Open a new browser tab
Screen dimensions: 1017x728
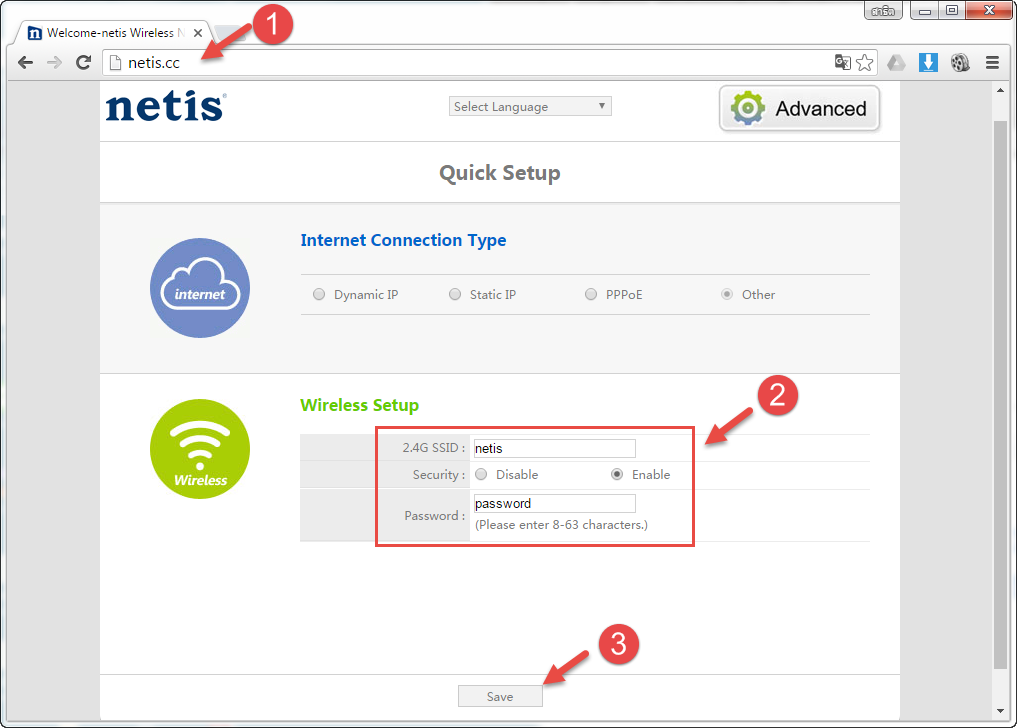tap(230, 32)
